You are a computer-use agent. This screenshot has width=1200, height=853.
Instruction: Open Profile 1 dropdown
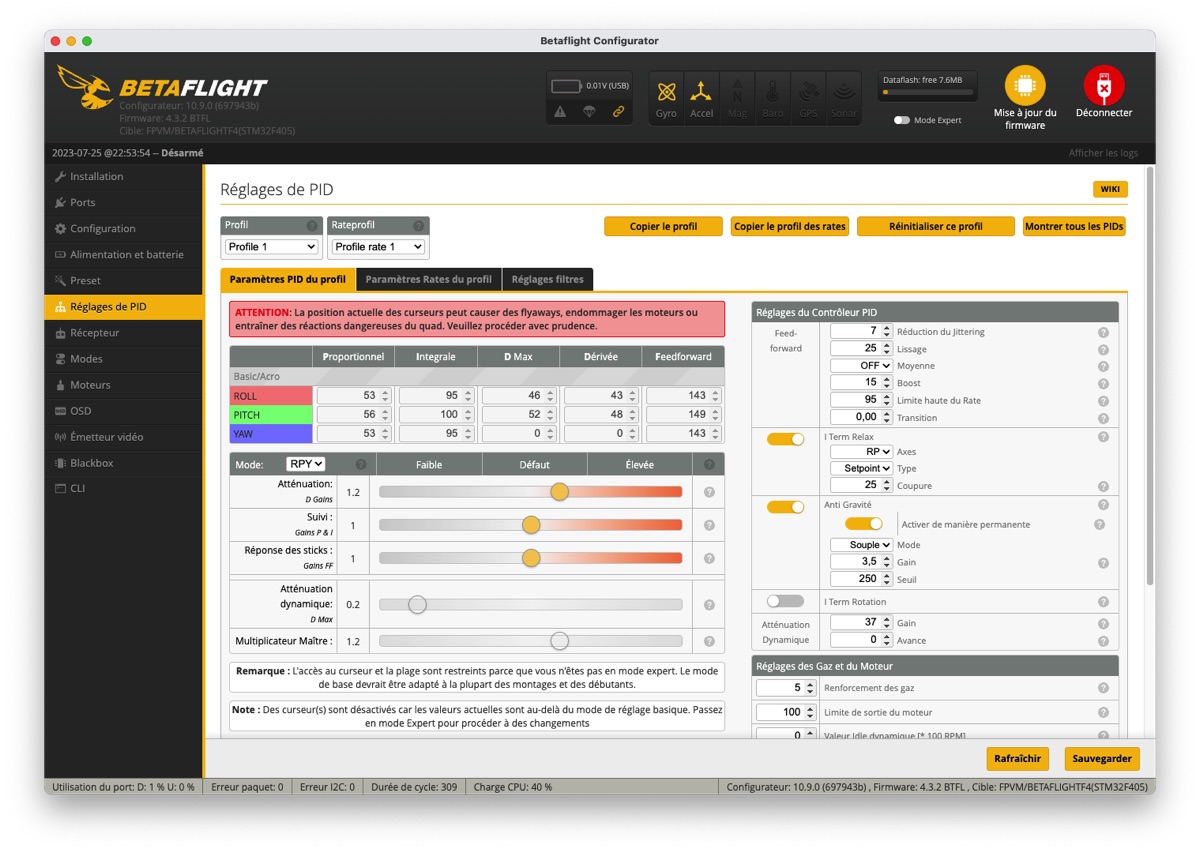(271, 247)
